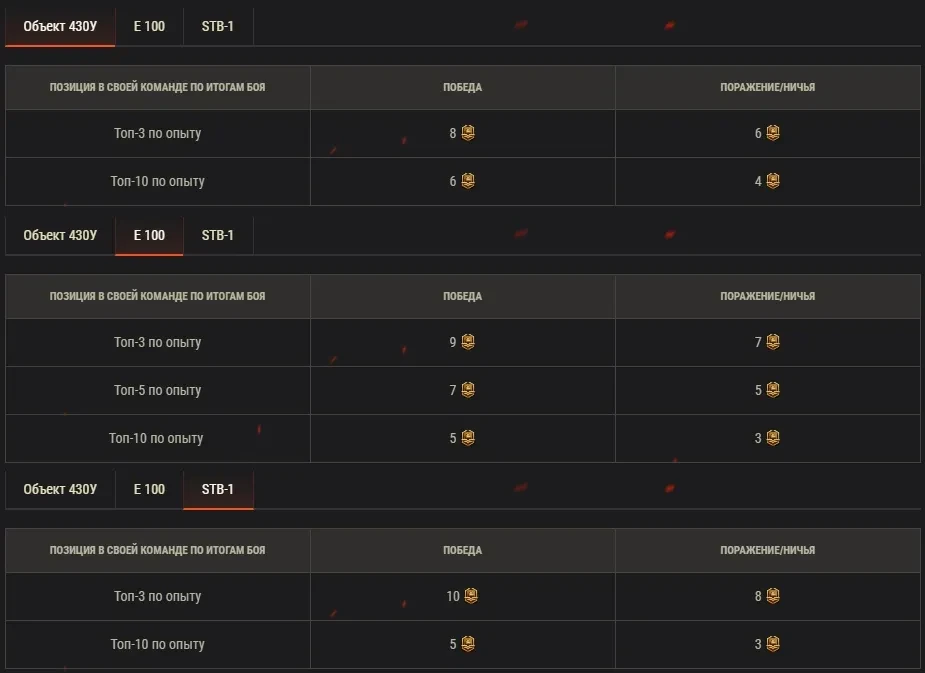
Task: Click token icon in Топ-5 row Поражение/Ничья column
Action: (x=773, y=390)
